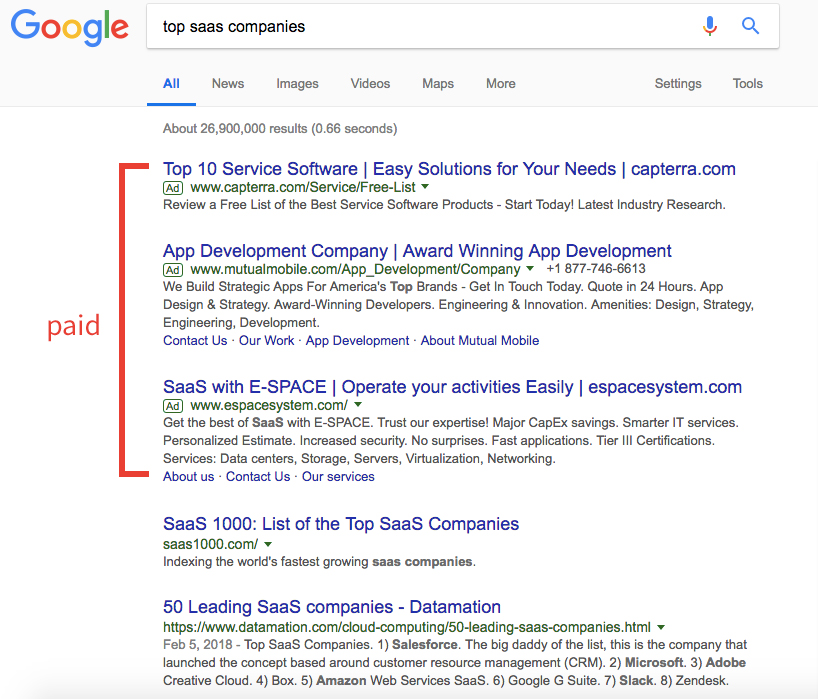The image size is (818, 699).
Task: Open the Maps tab
Action: [x=438, y=84]
